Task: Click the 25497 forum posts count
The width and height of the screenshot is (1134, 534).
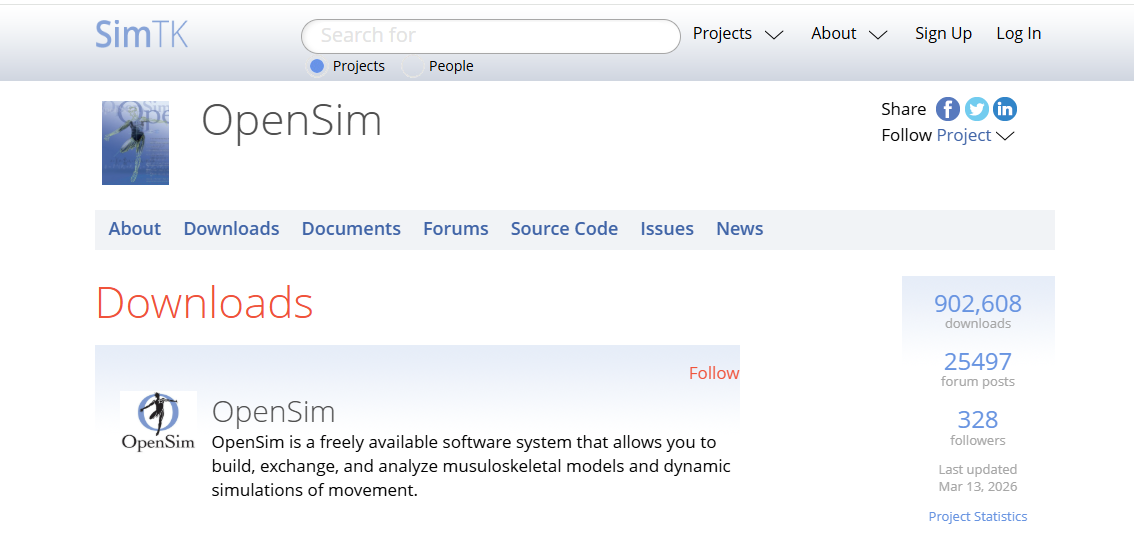Action: coord(978,362)
